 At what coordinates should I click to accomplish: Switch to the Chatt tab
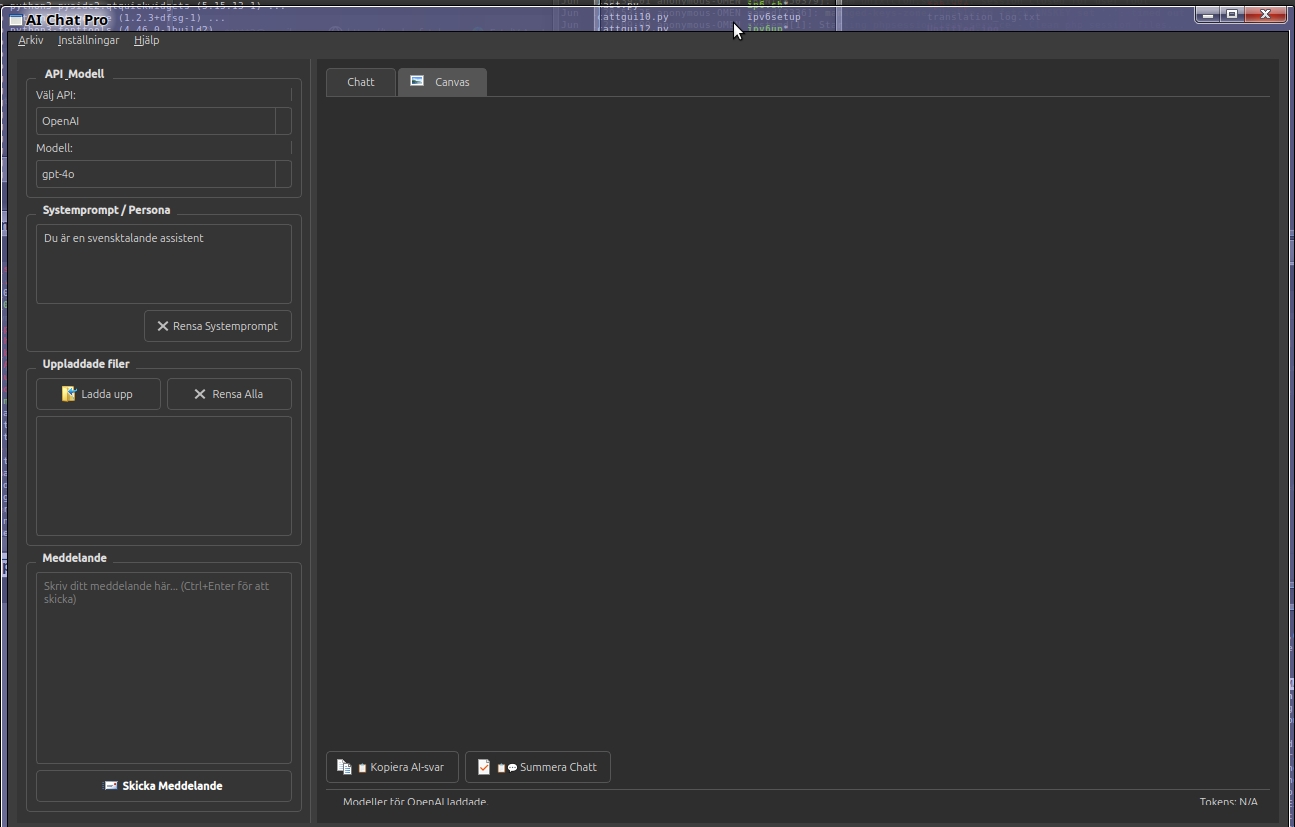coord(361,82)
